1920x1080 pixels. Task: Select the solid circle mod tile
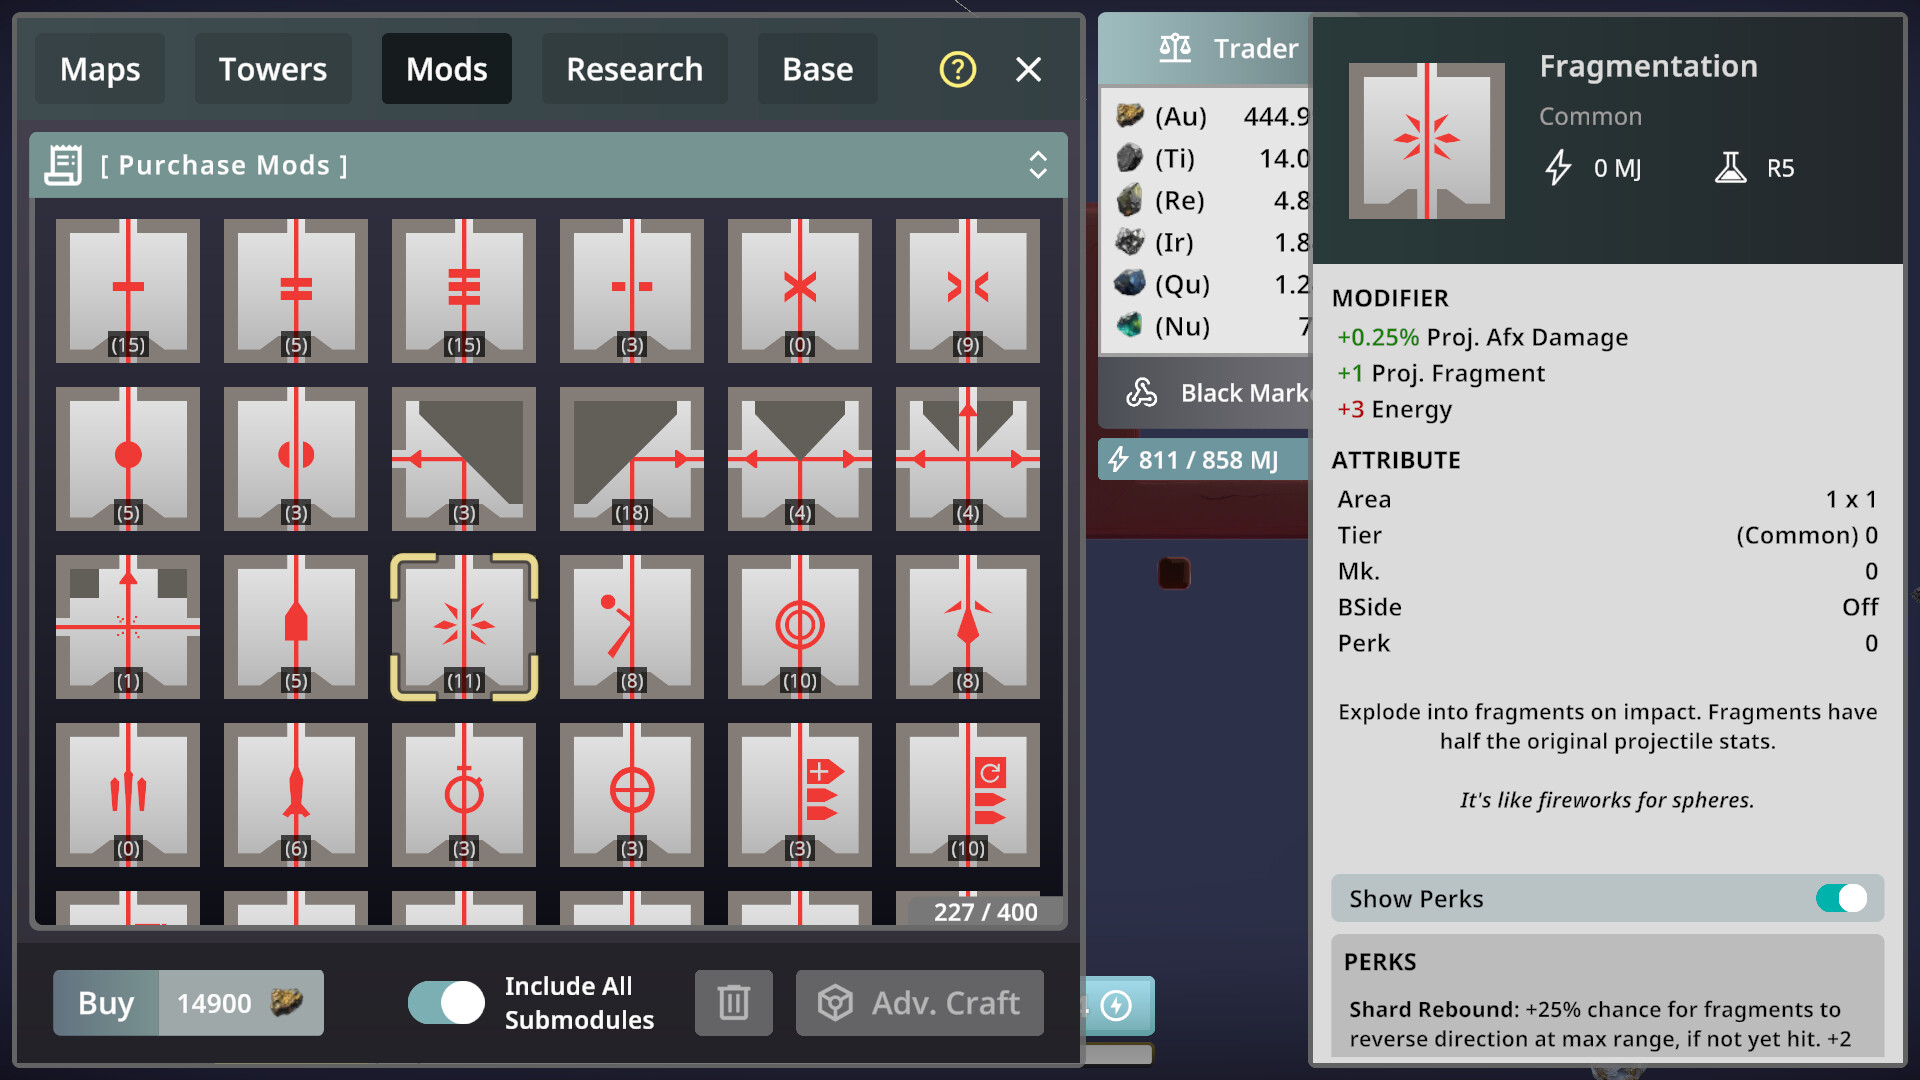128,459
